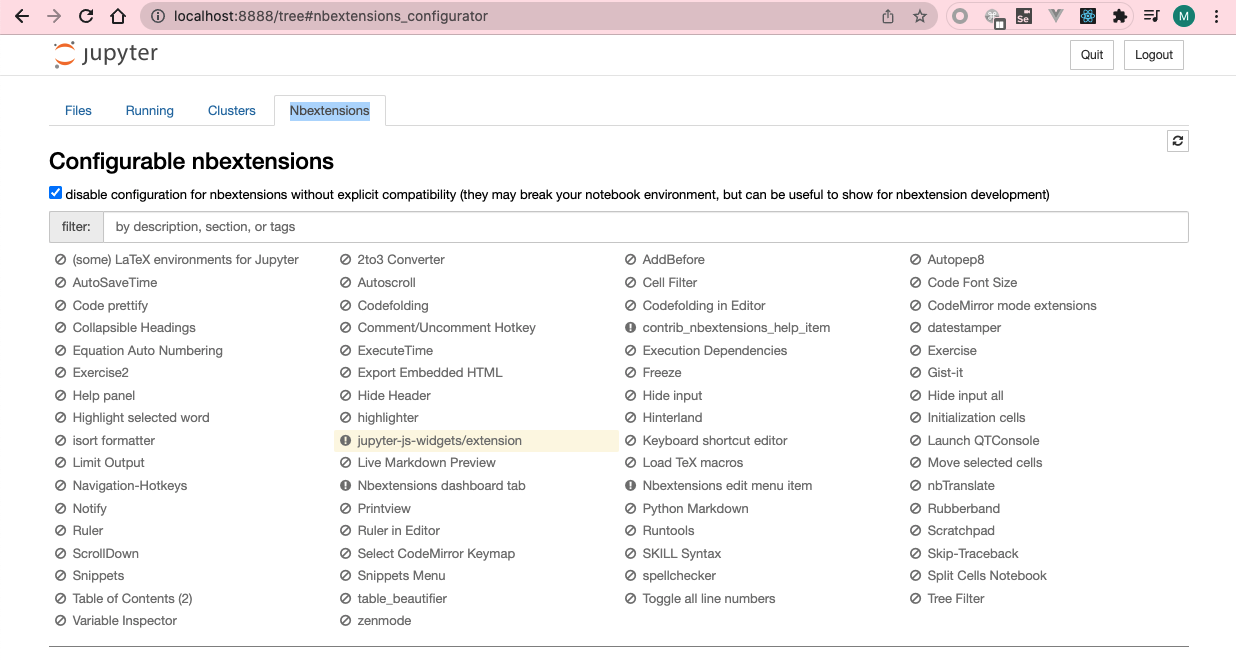Click the Logout button
1236x661 pixels.
click(1153, 55)
